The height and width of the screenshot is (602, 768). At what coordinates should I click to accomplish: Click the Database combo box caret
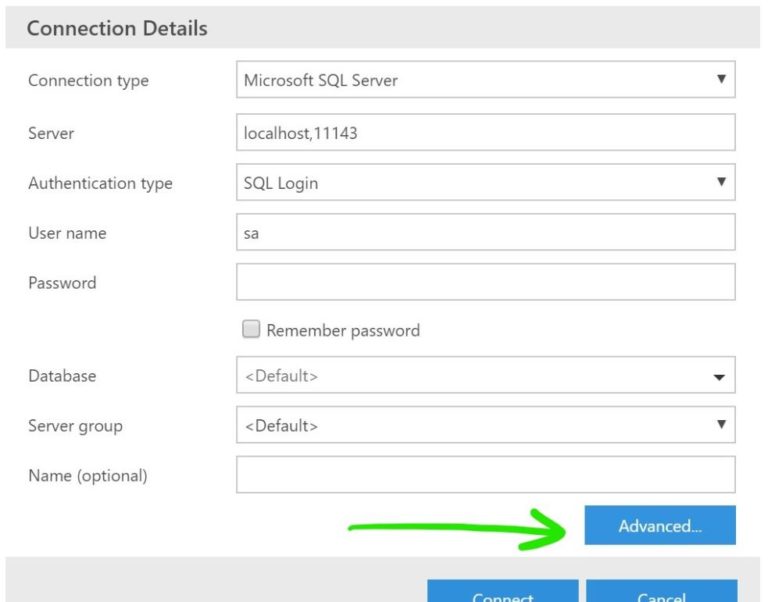click(x=718, y=377)
